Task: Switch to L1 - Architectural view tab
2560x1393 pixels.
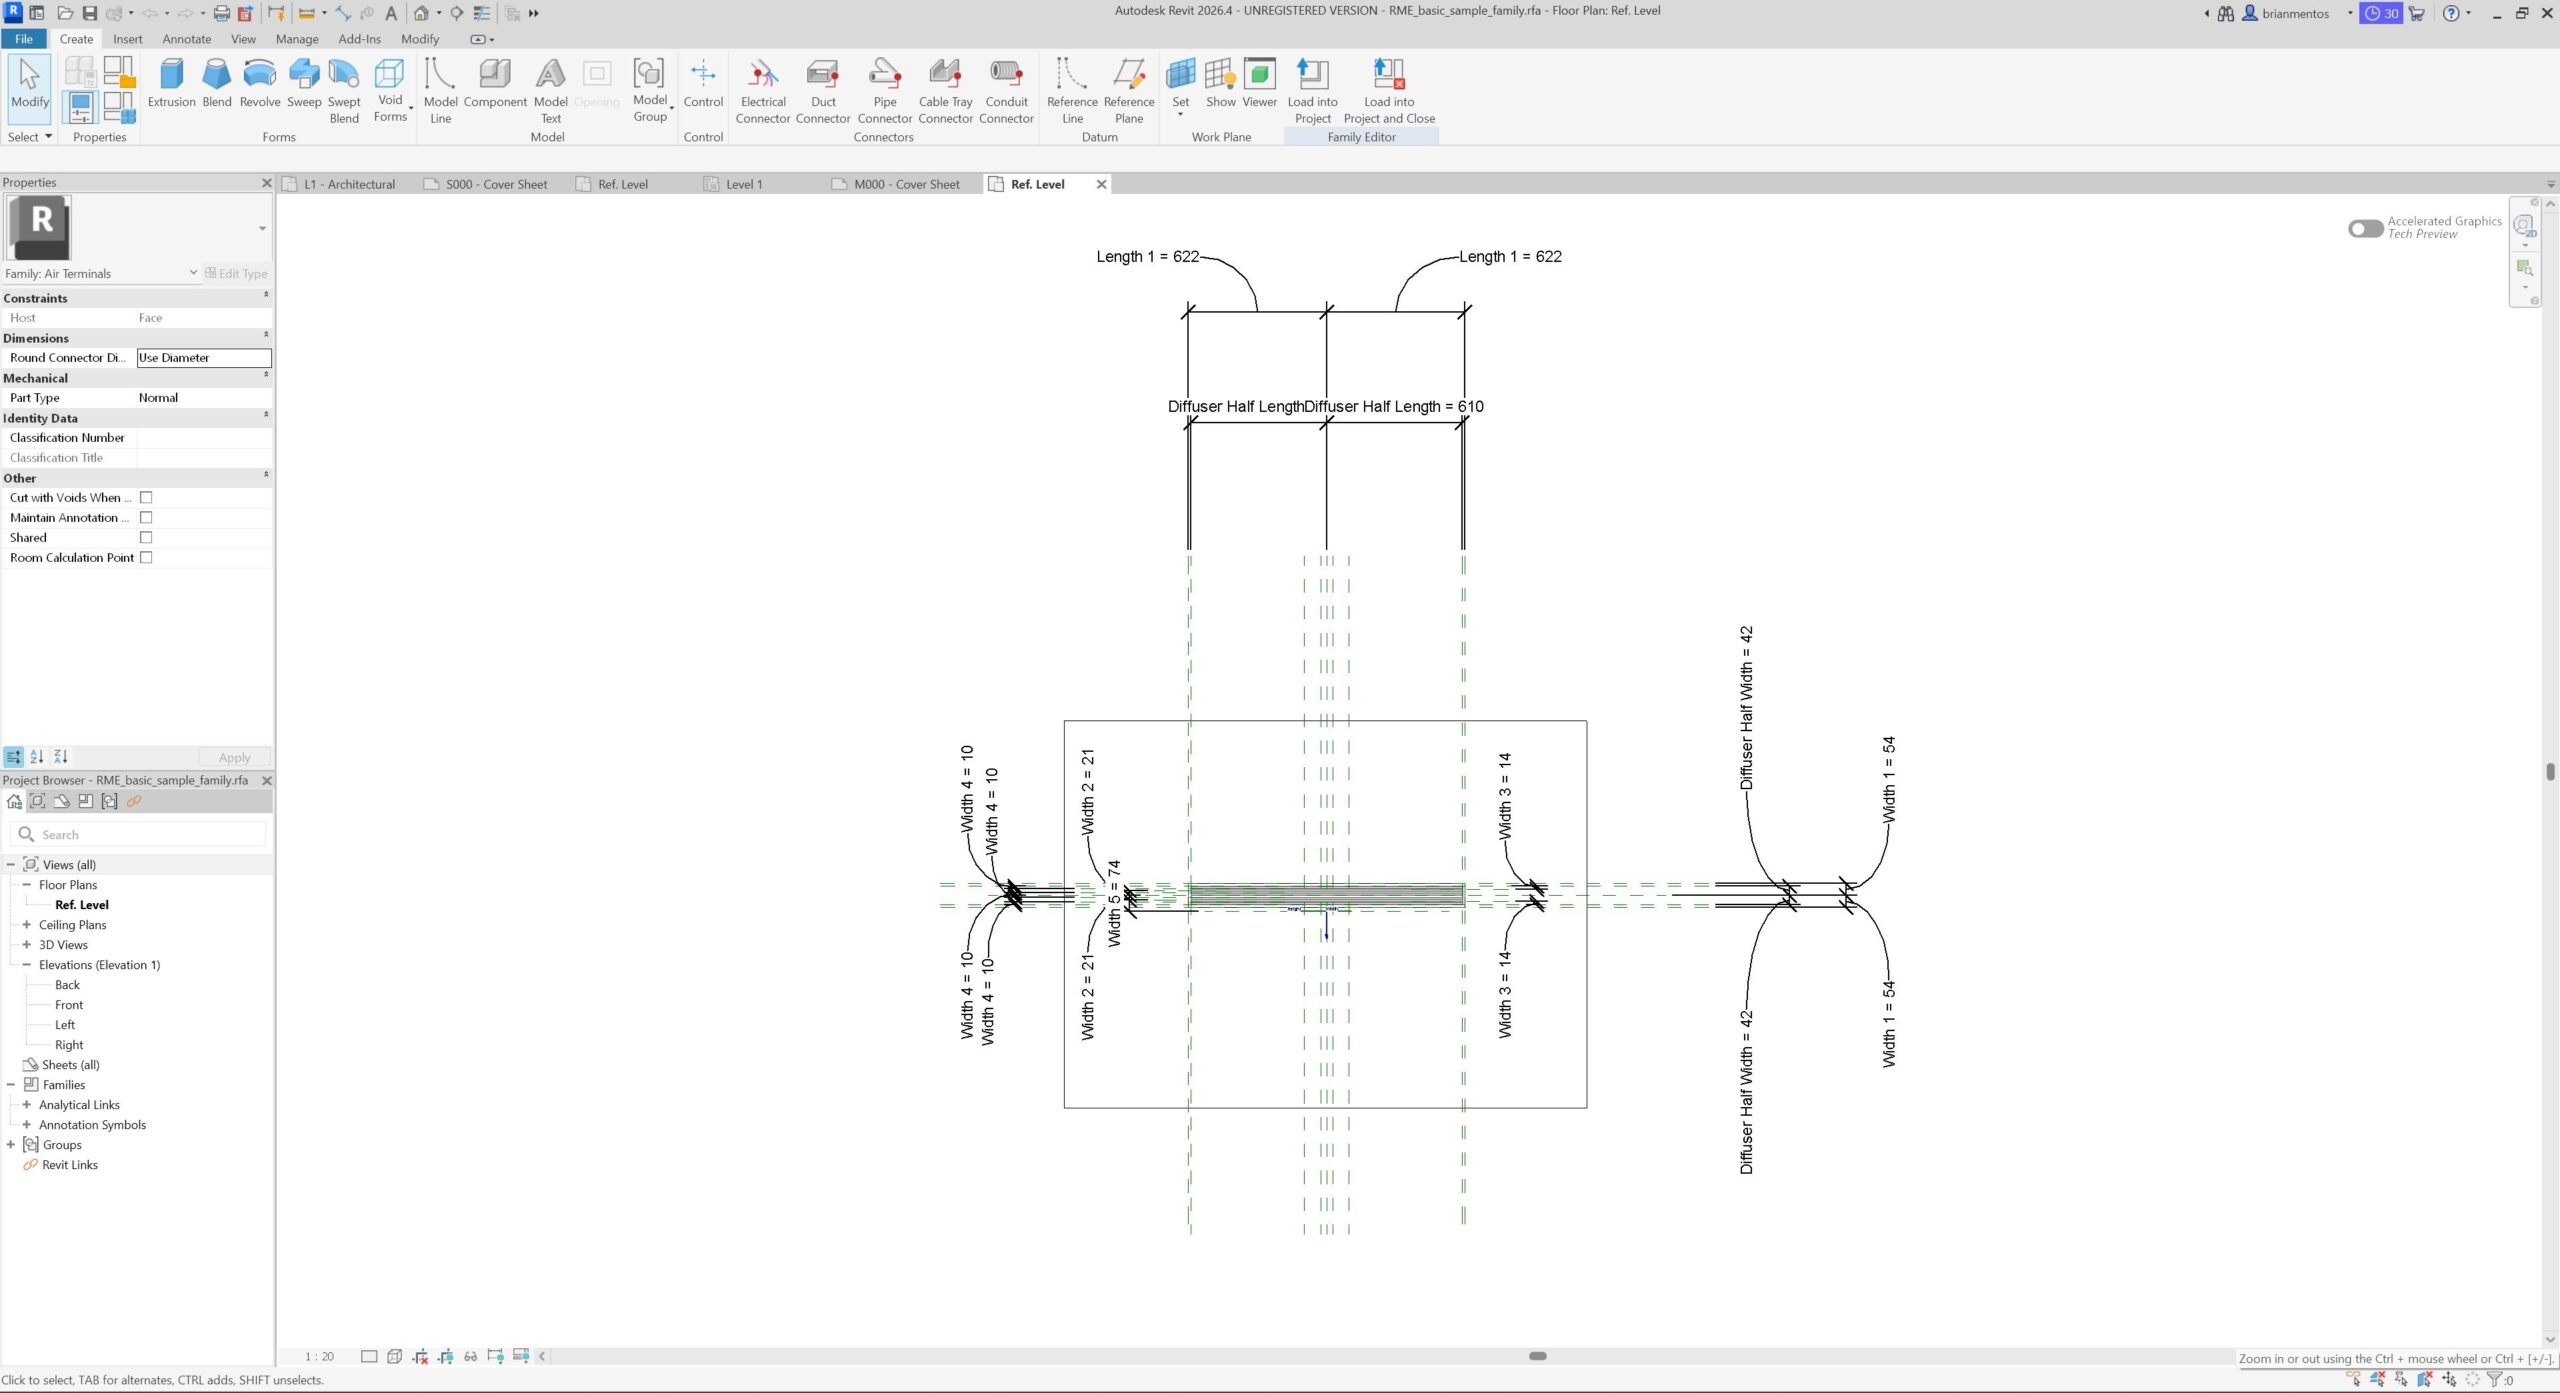Action: tap(348, 184)
